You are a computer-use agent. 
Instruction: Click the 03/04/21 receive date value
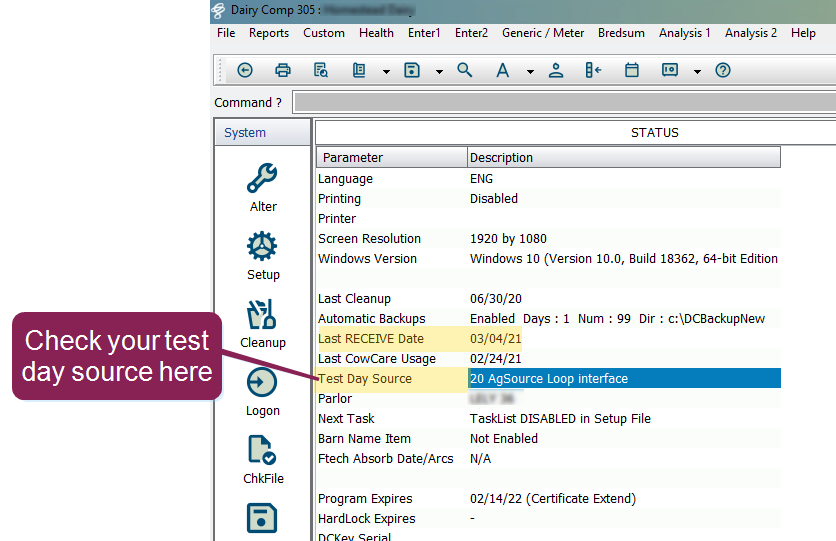(495, 339)
